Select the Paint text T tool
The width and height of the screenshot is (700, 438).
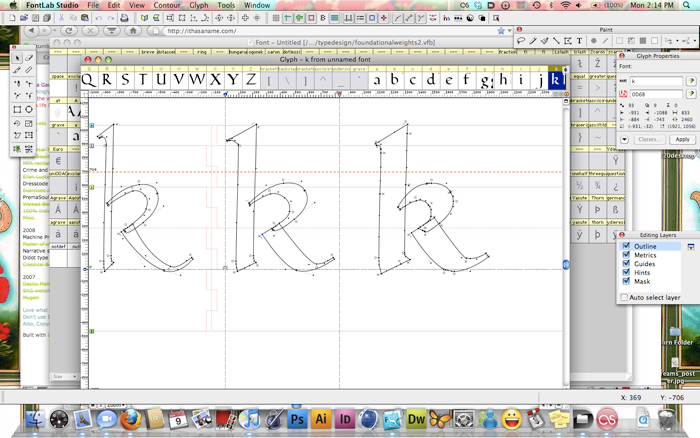579,41
